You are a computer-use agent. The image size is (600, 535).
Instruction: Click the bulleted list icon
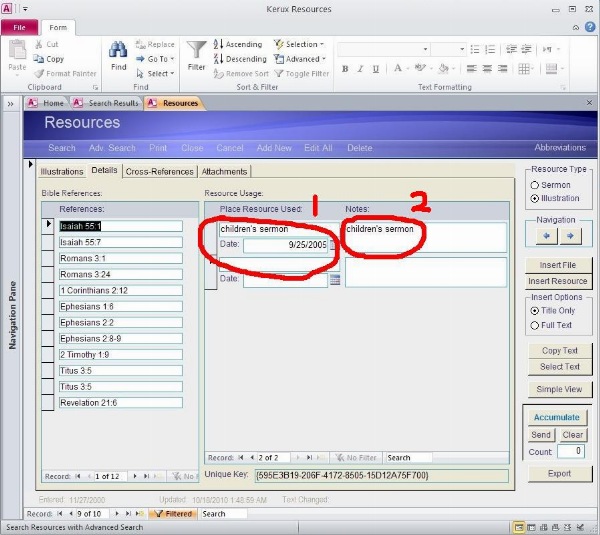(x=475, y=49)
